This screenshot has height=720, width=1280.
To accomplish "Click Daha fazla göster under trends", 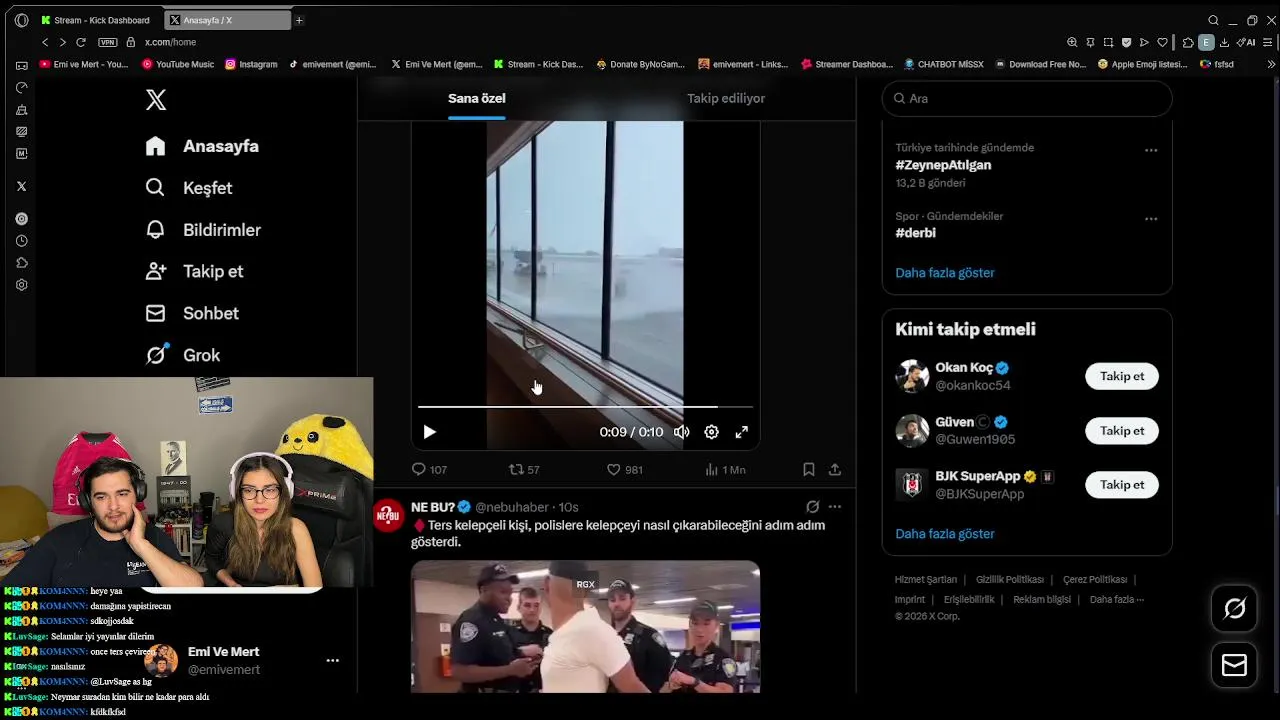I will [945, 273].
